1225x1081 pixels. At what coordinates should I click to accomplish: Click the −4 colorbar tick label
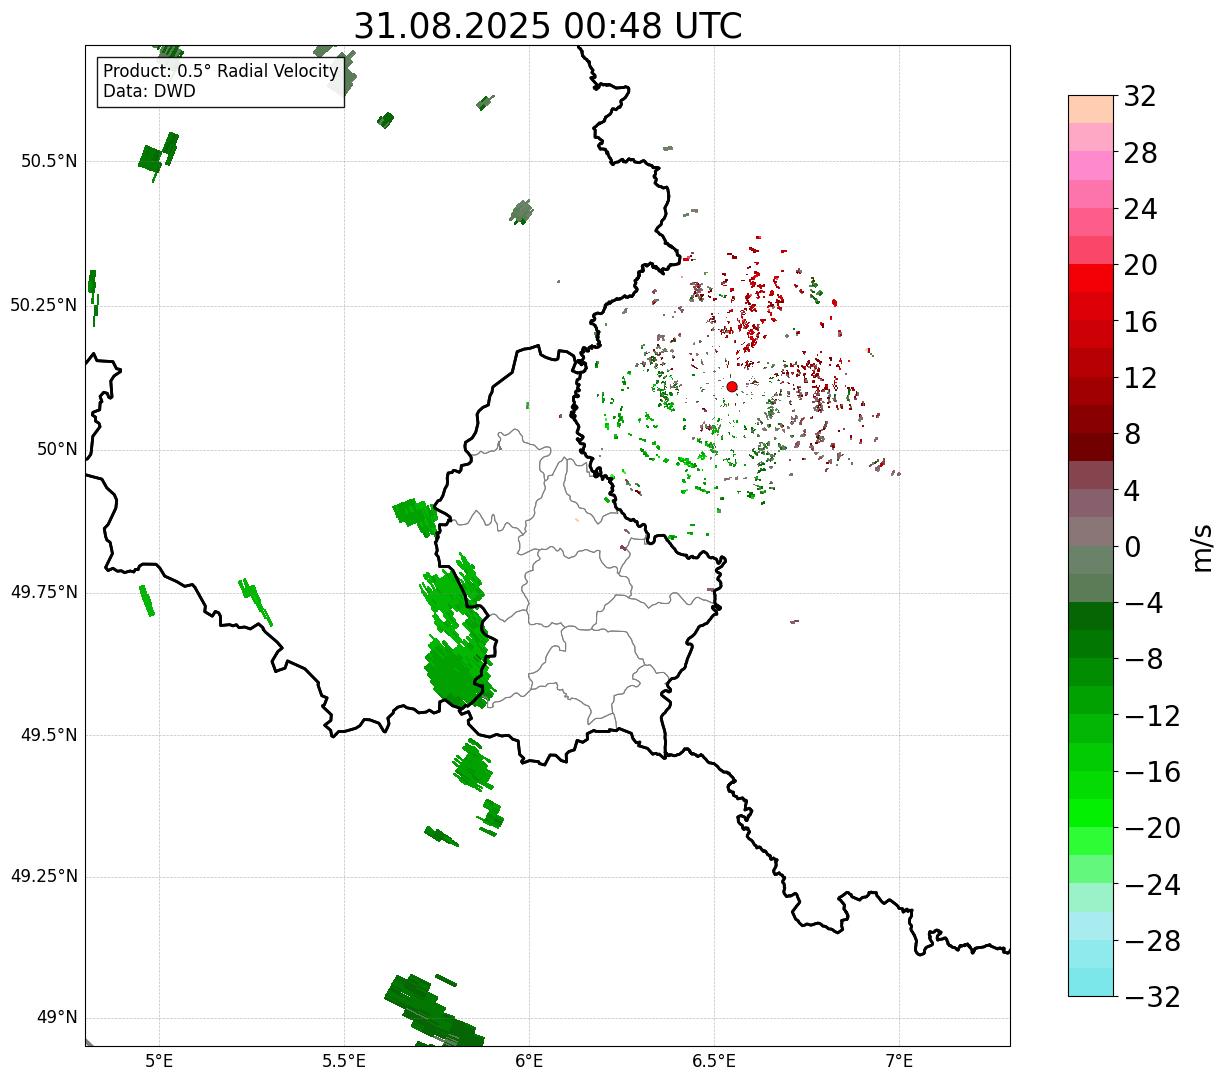[x=1143, y=603]
